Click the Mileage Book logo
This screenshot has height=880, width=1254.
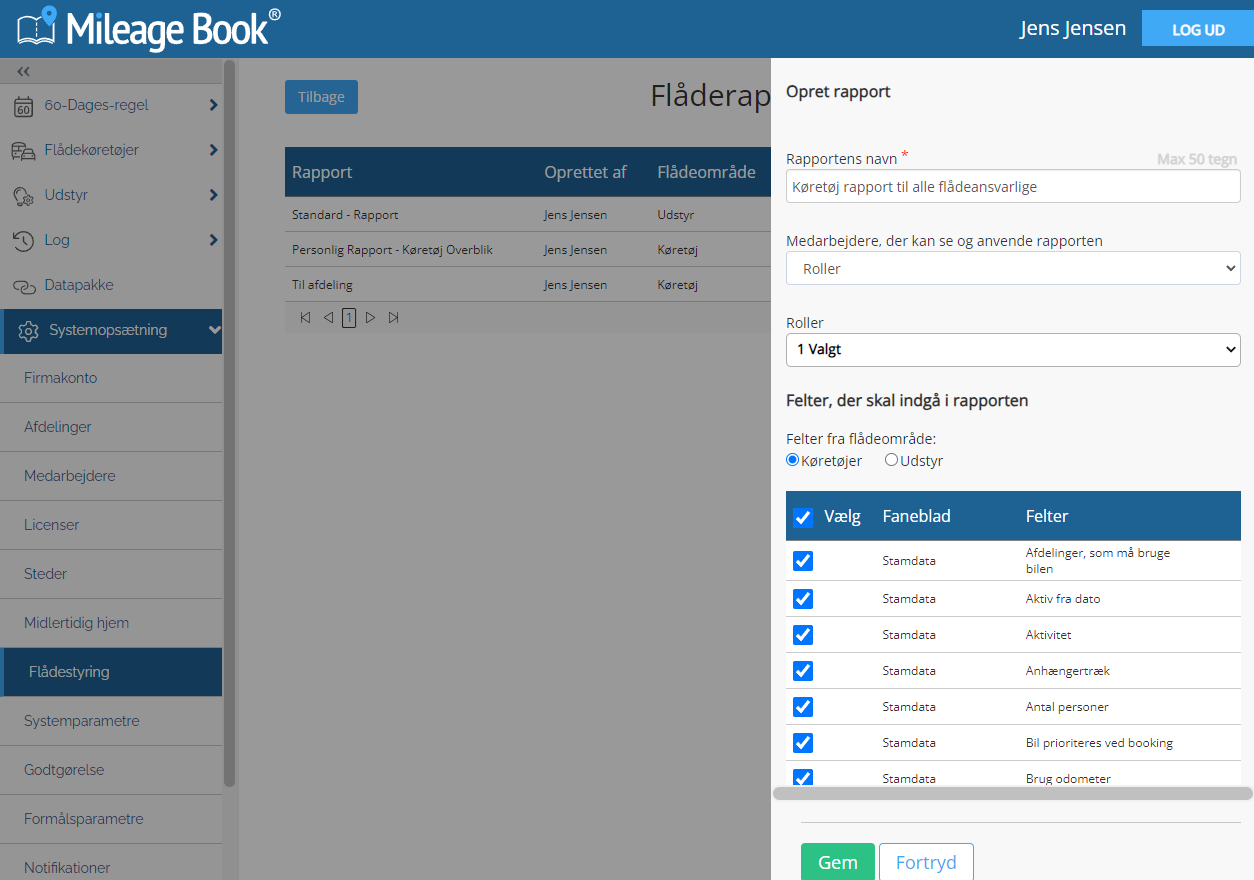click(x=148, y=28)
